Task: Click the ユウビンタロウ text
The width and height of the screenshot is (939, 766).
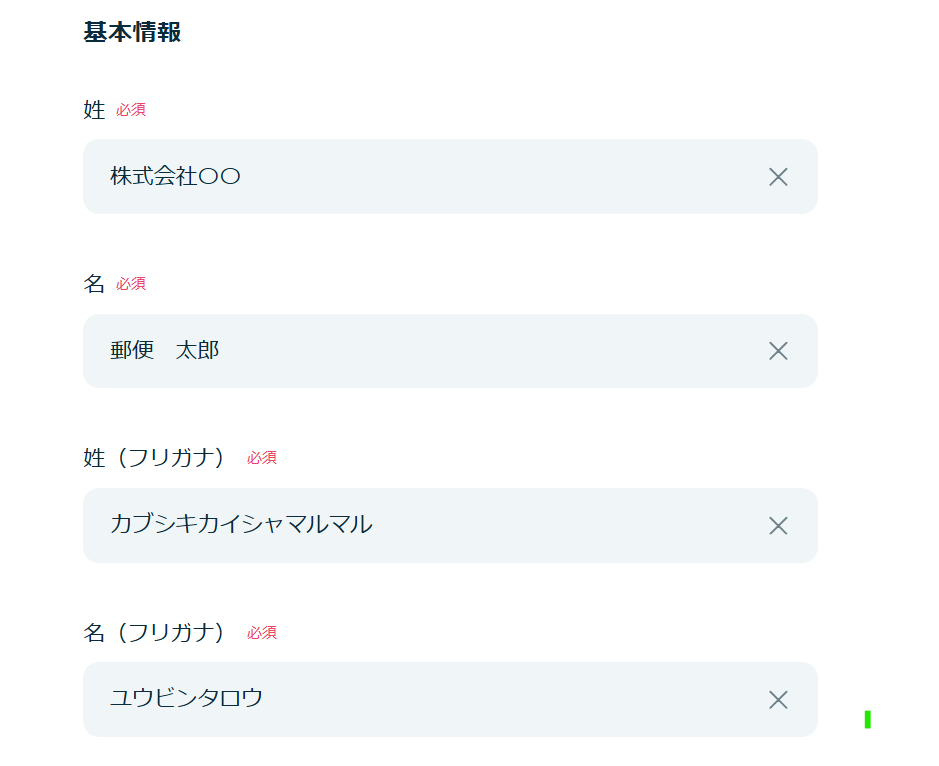Action: click(186, 698)
